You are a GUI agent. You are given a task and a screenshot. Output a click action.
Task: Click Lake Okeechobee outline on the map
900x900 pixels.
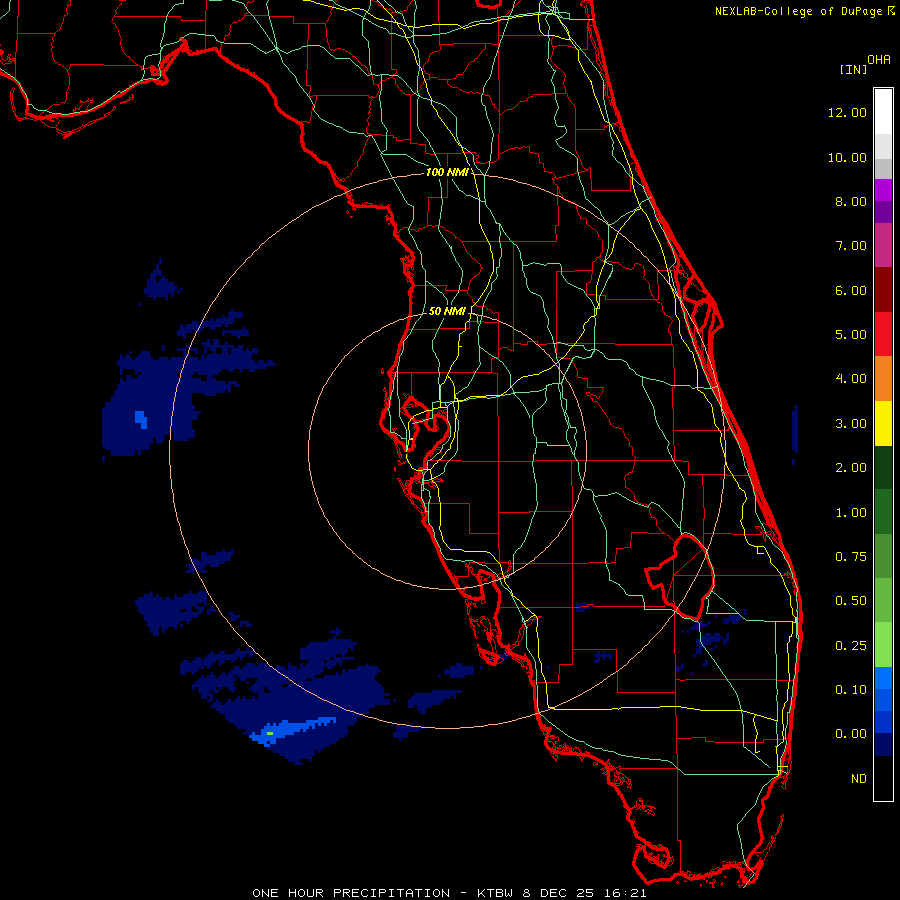pyautogui.click(x=680, y=576)
